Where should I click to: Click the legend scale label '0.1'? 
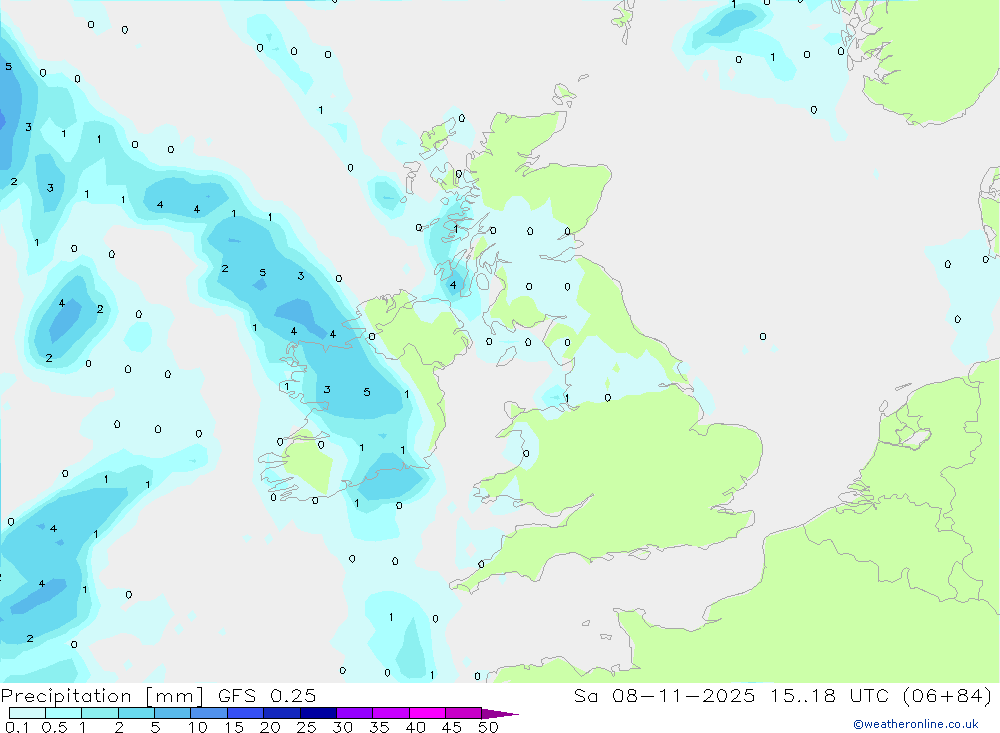[x=17, y=727]
